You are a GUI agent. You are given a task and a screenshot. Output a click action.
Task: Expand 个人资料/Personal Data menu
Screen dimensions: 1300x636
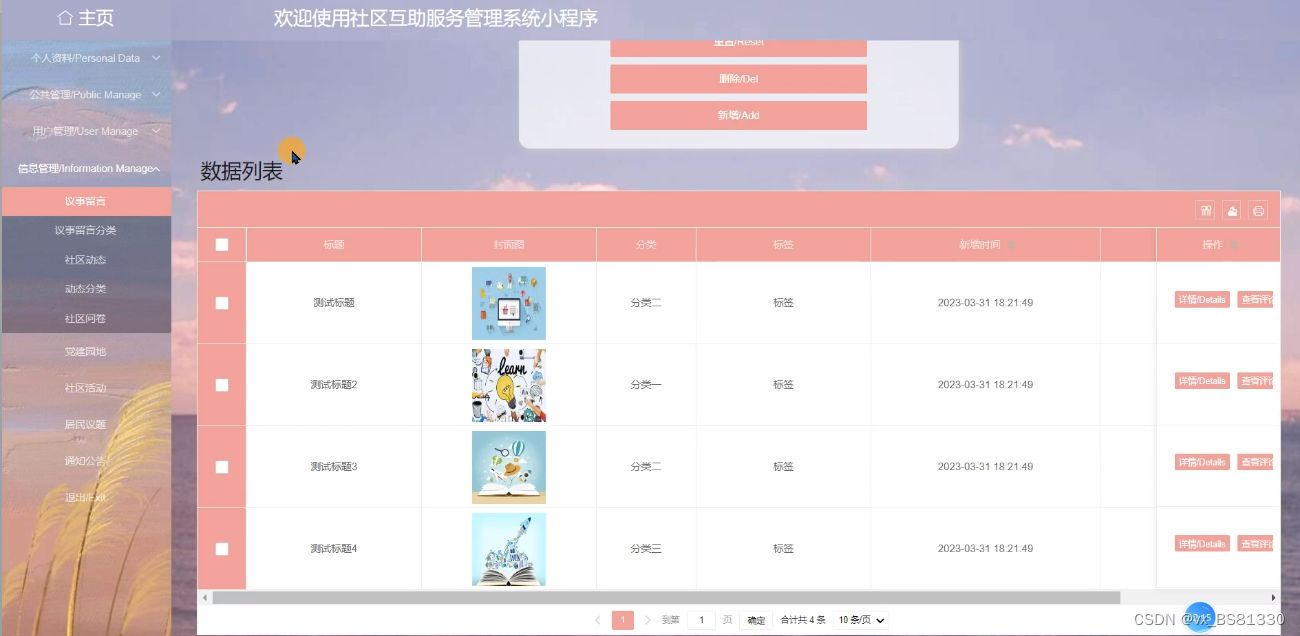pos(86,58)
